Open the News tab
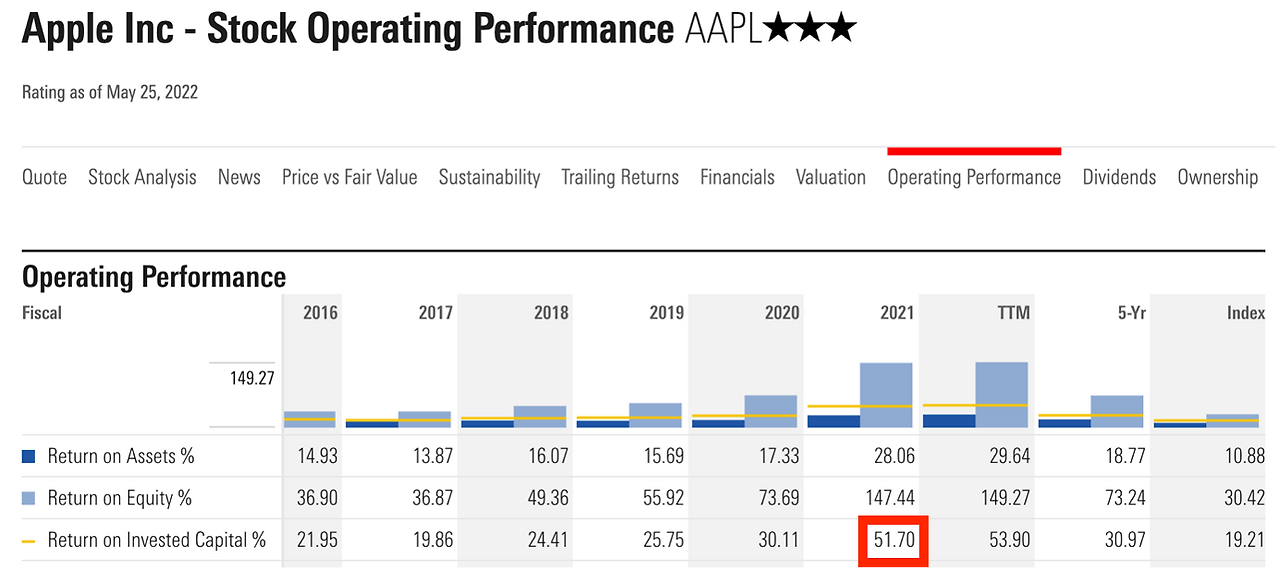The height and width of the screenshot is (570, 1280). [x=239, y=177]
